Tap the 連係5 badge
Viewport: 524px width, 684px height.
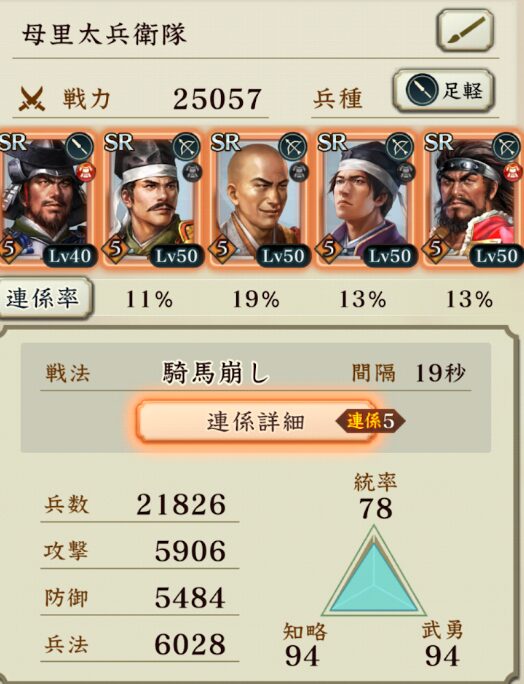pos(370,421)
